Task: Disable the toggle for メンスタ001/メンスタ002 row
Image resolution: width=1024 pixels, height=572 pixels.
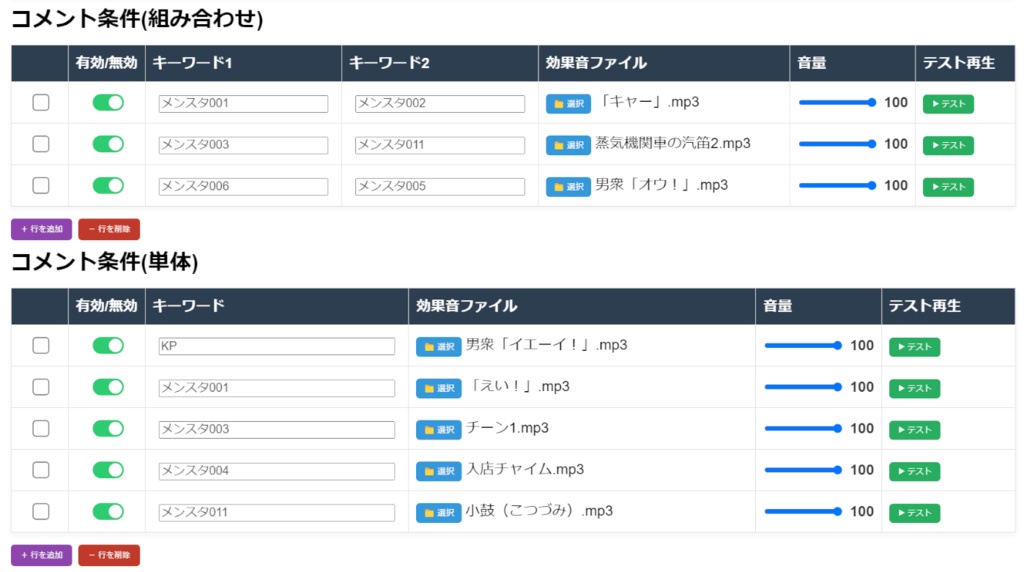Action: tap(108, 103)
